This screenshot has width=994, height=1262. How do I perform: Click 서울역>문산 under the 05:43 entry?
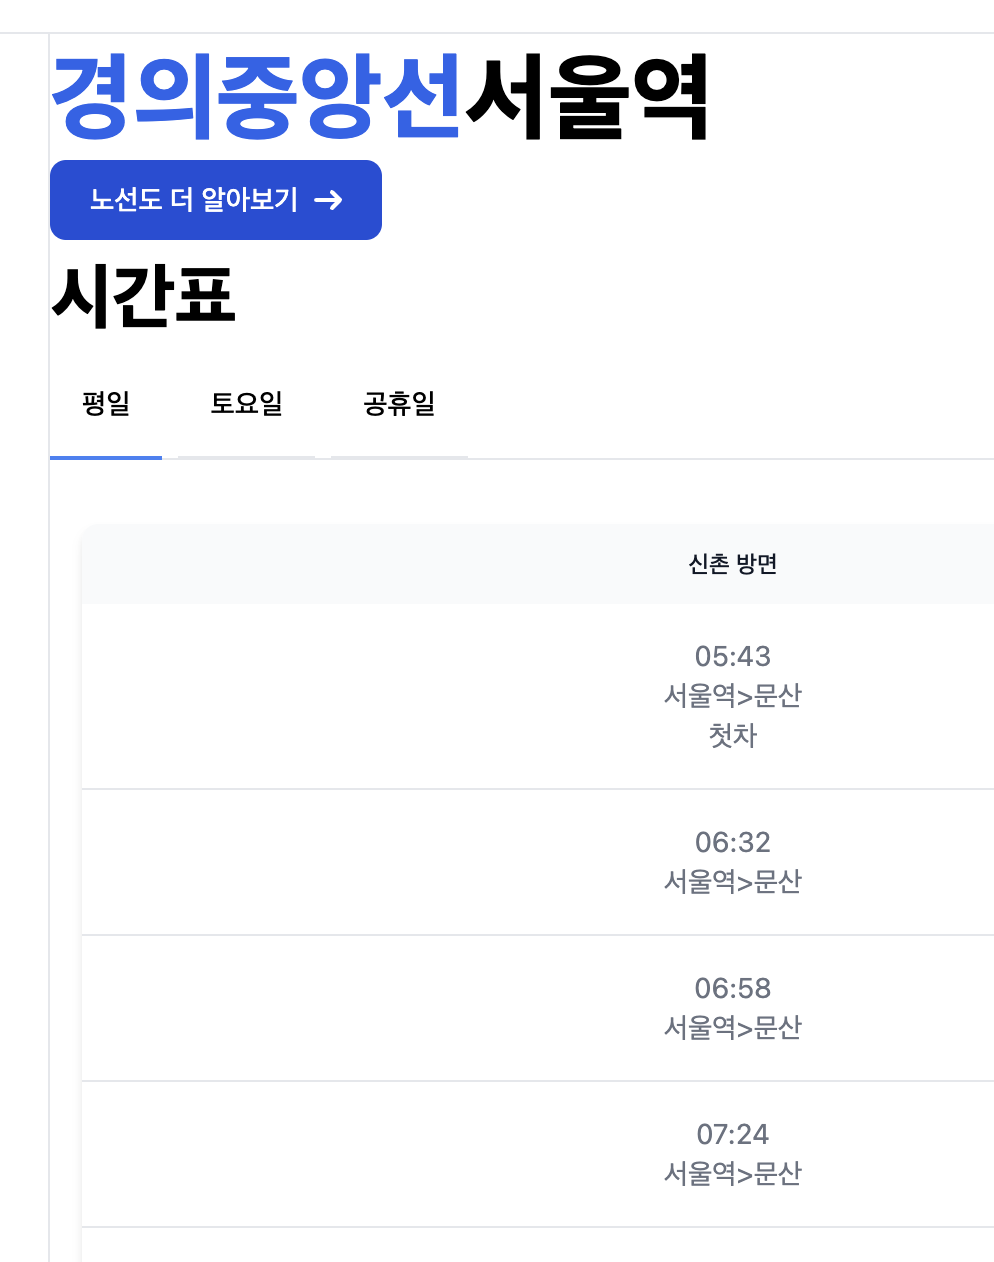[x=733, y=696]
